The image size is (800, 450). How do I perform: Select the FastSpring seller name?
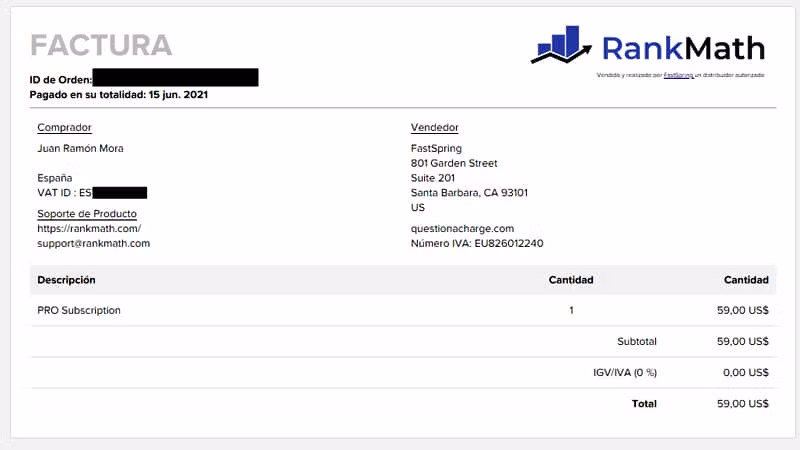click(436, 148)
